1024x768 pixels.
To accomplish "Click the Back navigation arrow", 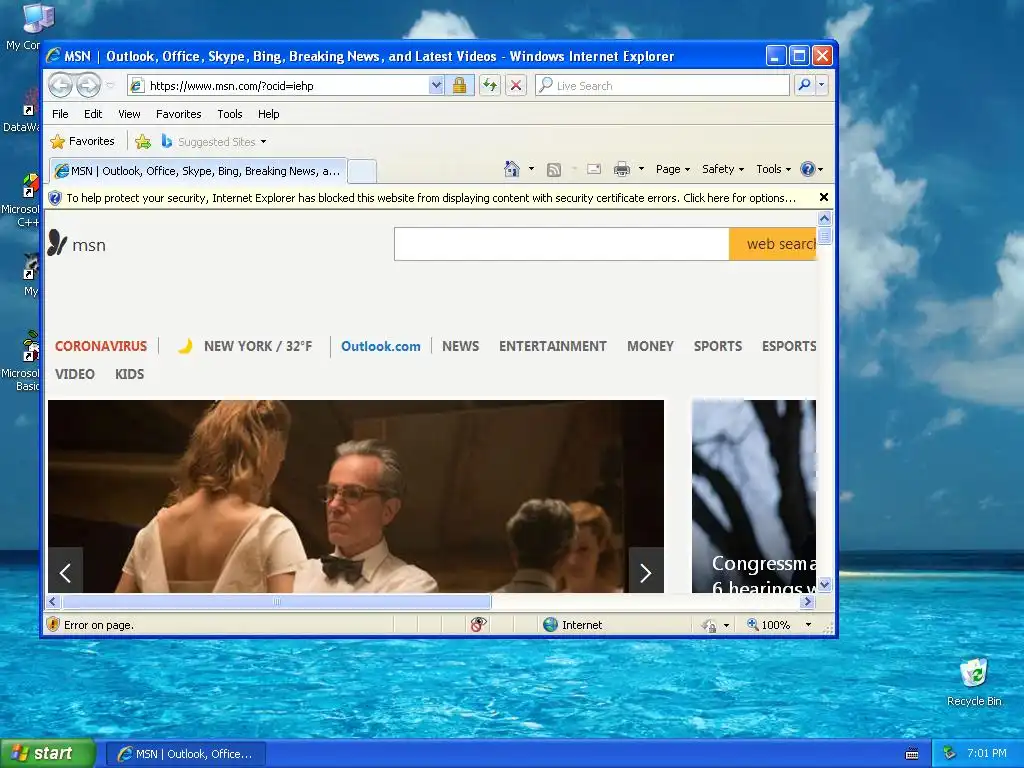I will [x=60, y=86].
